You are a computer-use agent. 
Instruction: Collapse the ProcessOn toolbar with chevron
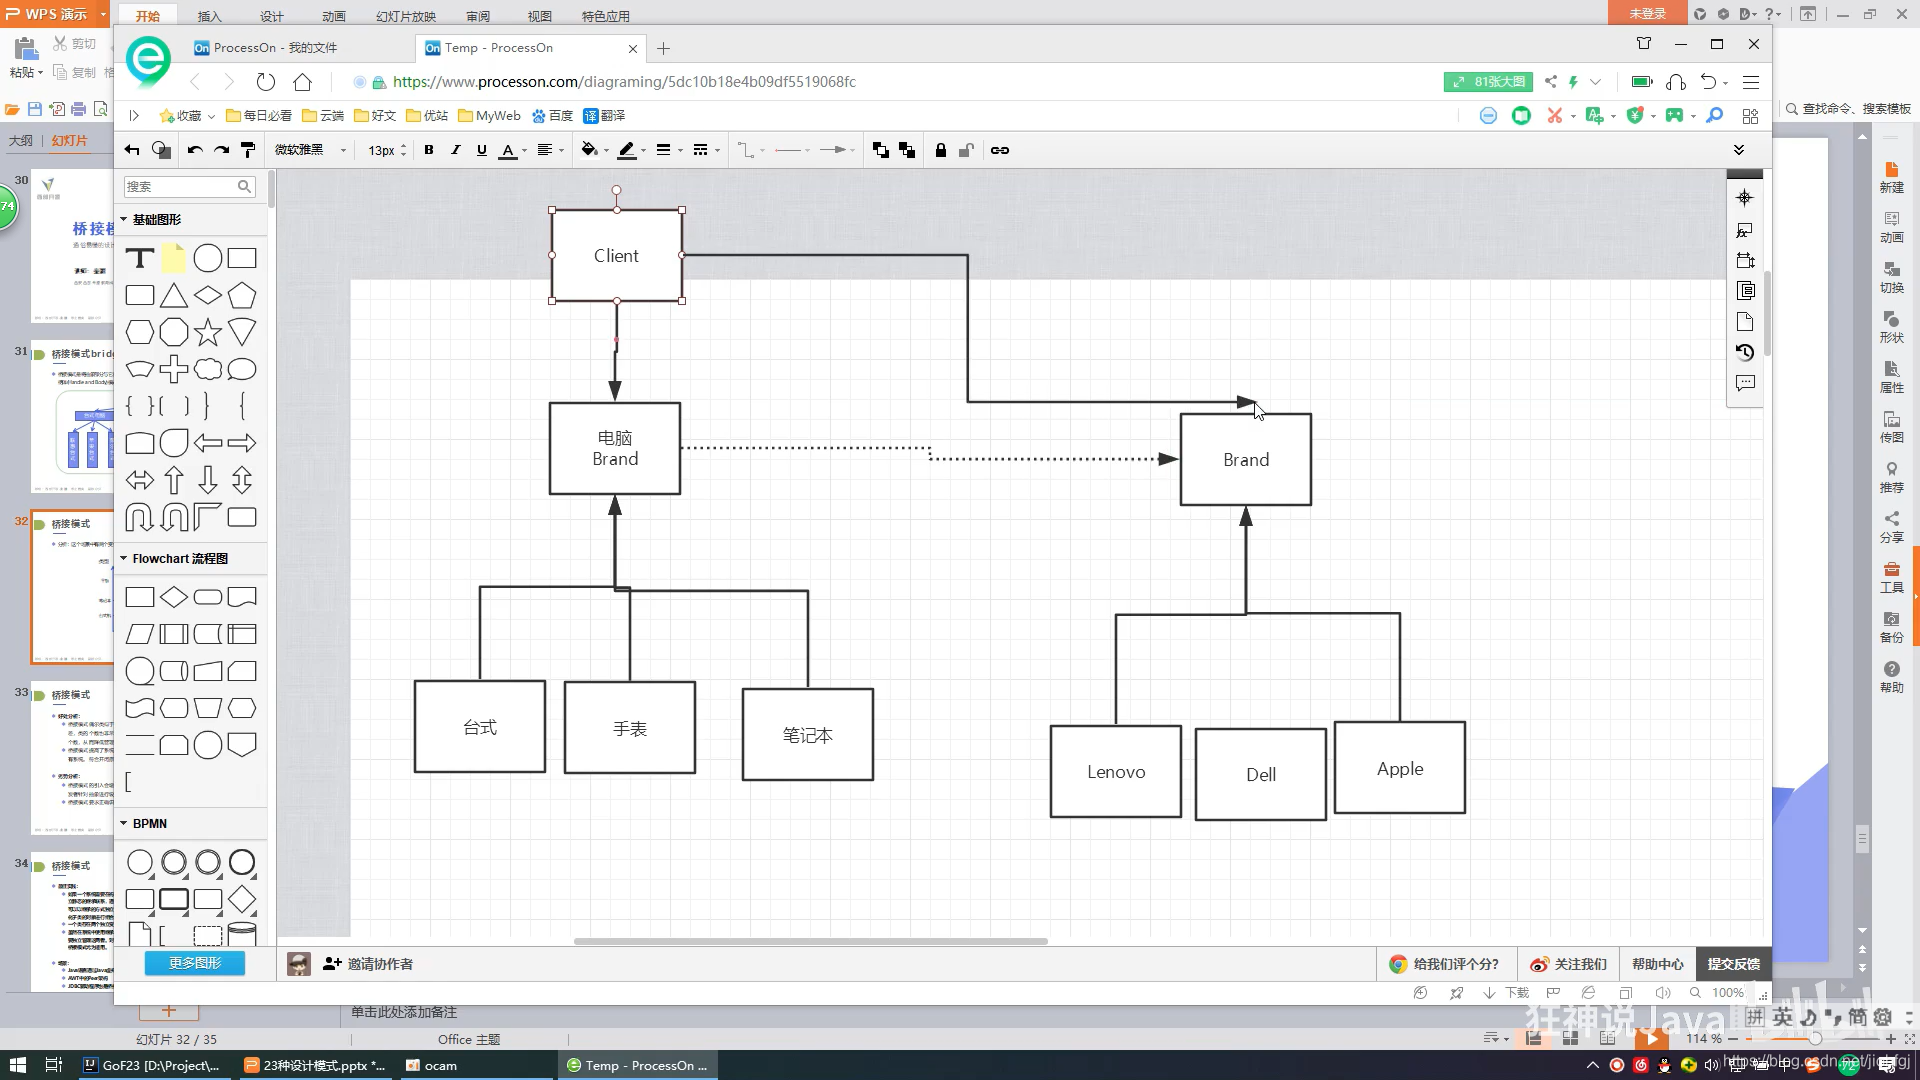(1739, 150)
